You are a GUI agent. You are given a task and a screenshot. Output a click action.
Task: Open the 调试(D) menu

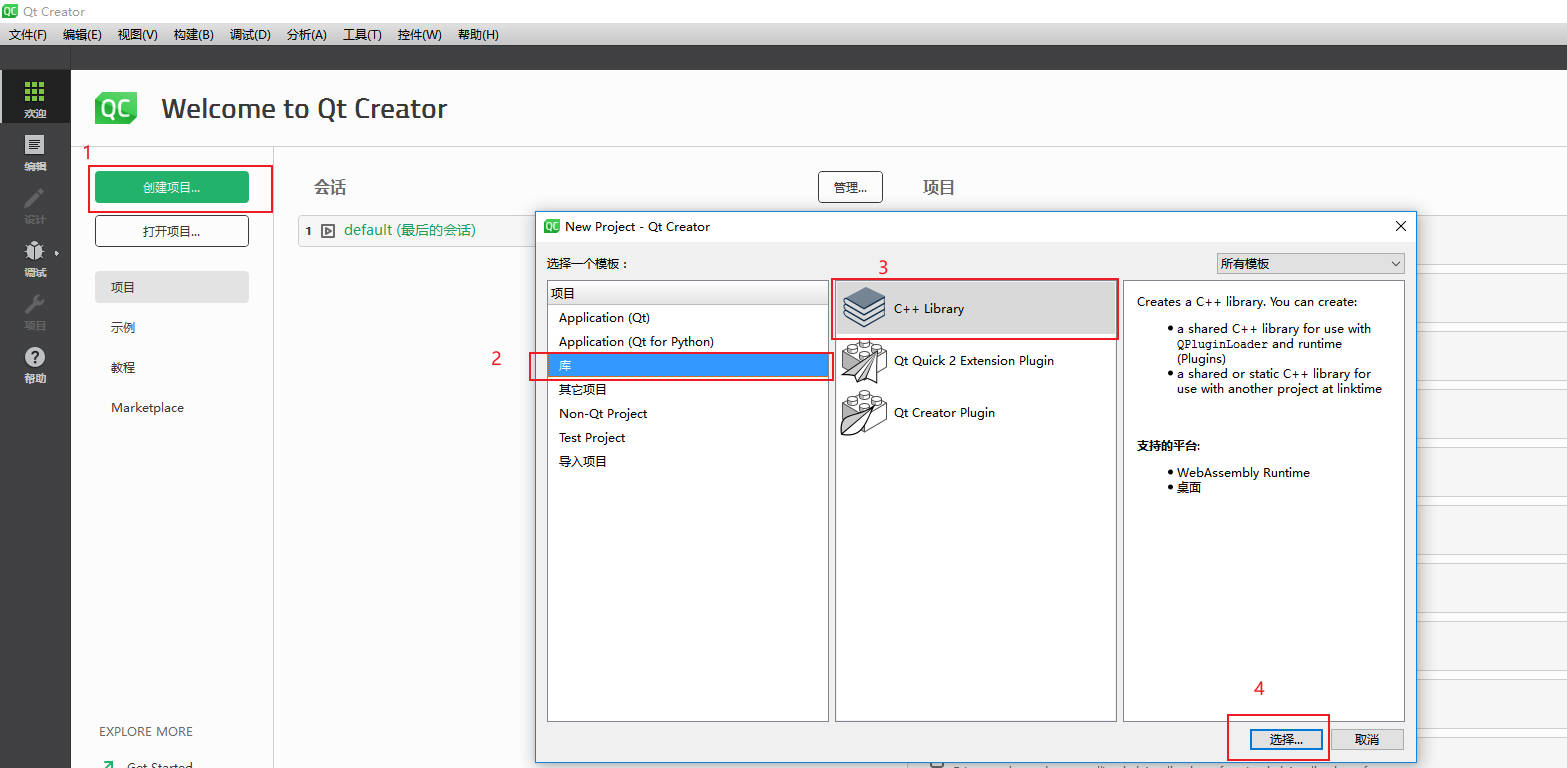[250, 34]
